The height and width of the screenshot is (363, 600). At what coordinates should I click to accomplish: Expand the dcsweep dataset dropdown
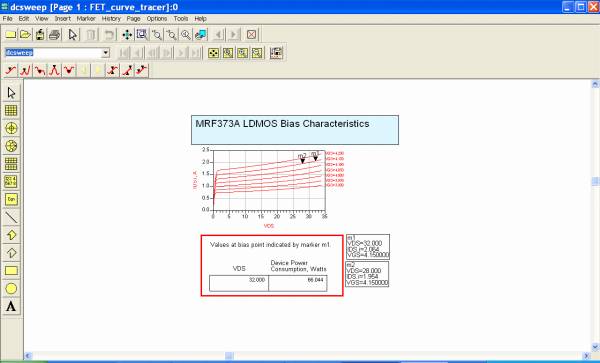[106, 53]
